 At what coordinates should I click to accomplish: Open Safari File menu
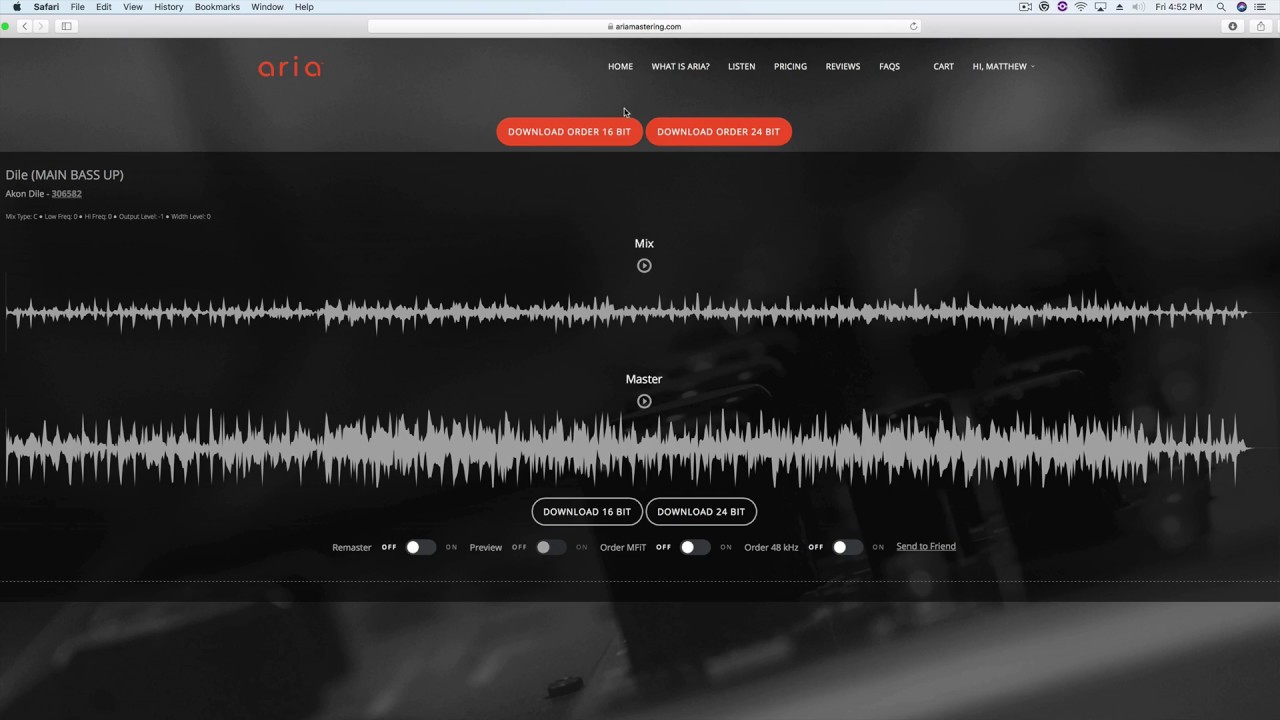coord(77,7)
